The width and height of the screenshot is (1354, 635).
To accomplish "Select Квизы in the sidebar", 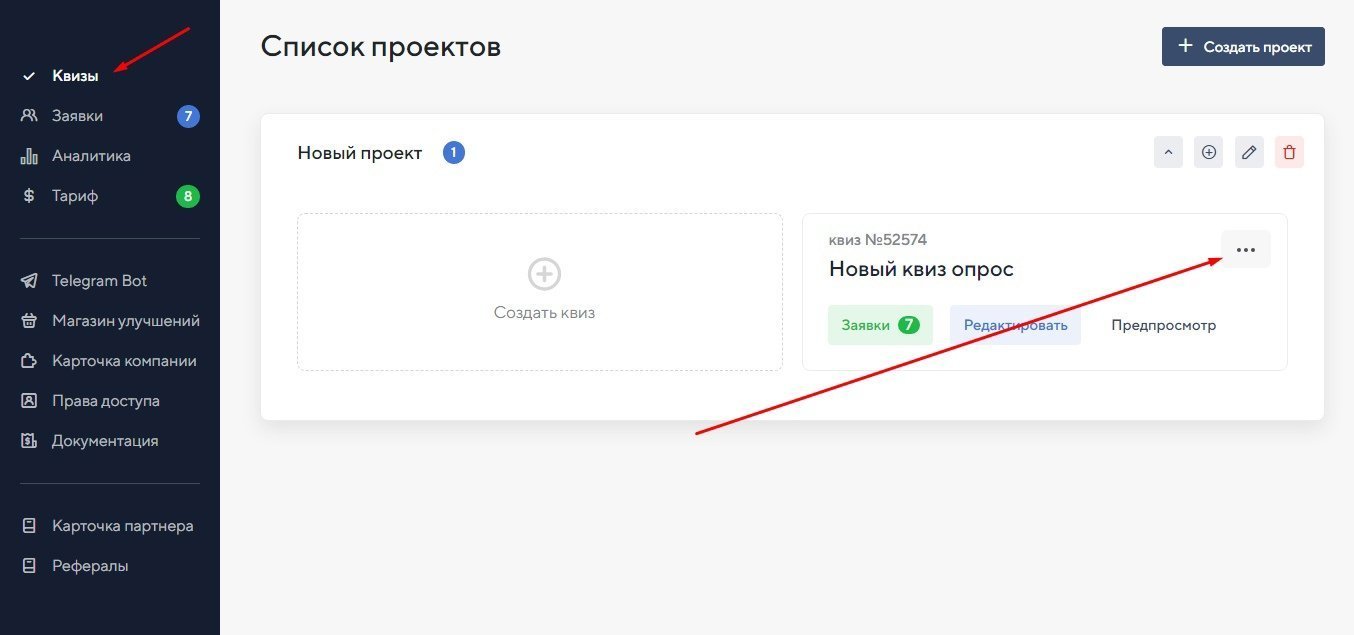I will pyautogui.click(x=75, y=76).
